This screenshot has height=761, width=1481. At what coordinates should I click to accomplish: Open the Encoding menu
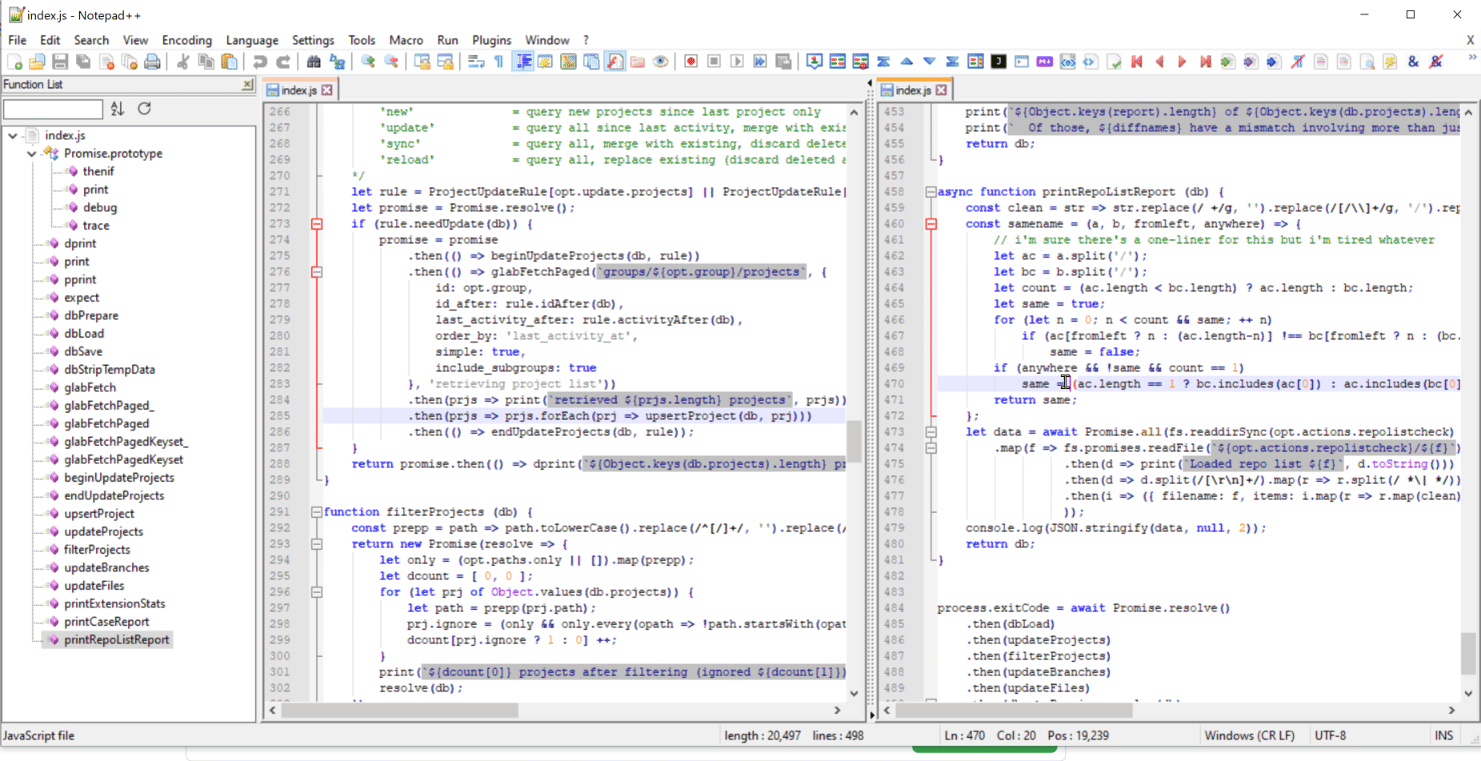pyautogui.click(x=187, y=40)
